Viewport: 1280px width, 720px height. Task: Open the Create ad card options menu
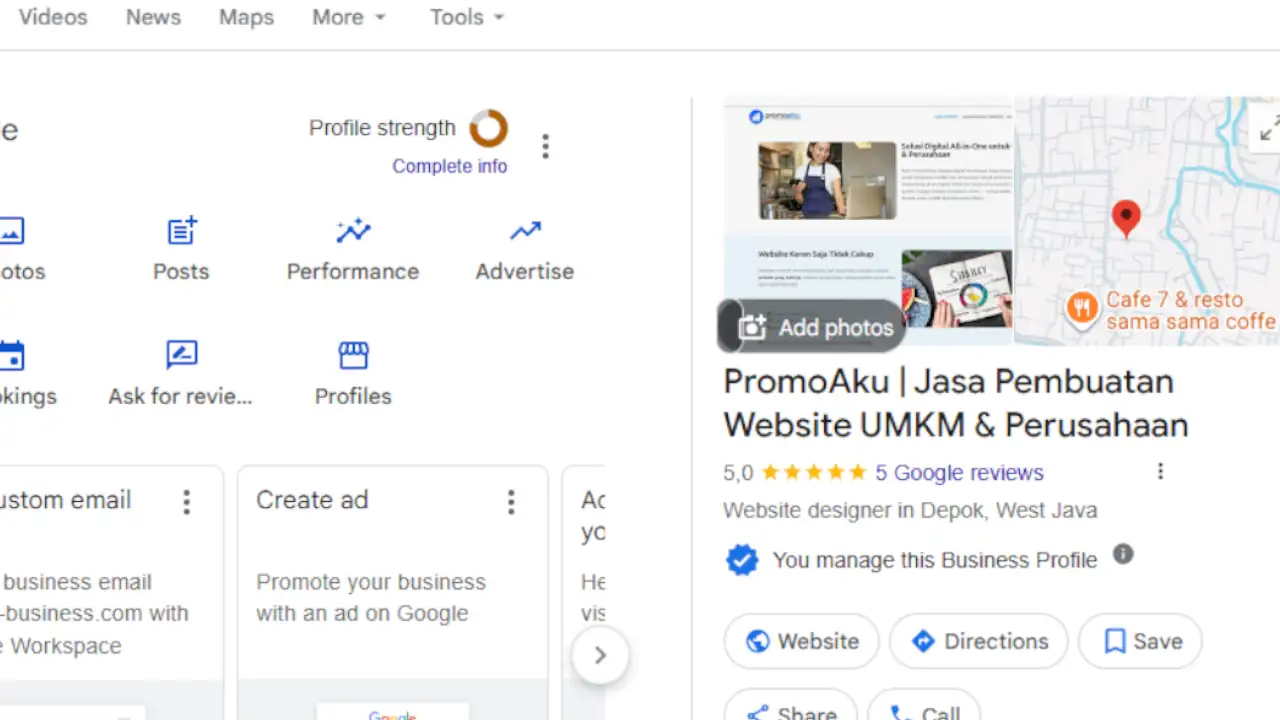[x=511, y=502]
